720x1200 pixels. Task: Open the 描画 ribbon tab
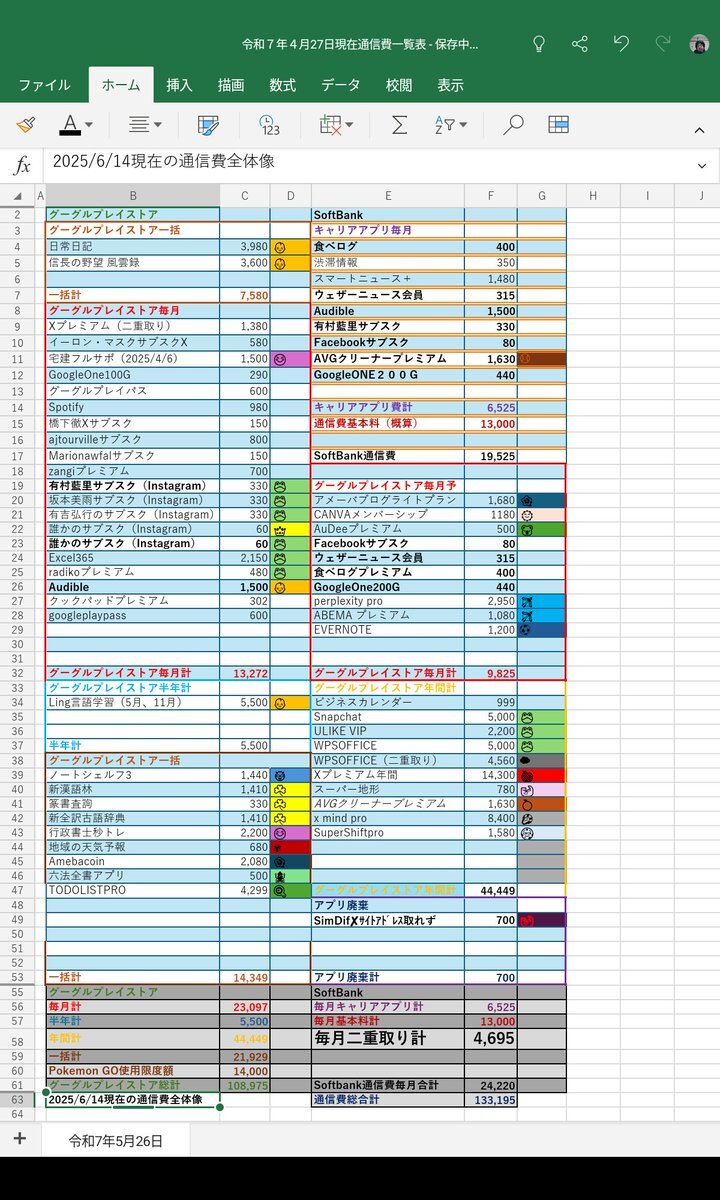(x=231, y=85)
